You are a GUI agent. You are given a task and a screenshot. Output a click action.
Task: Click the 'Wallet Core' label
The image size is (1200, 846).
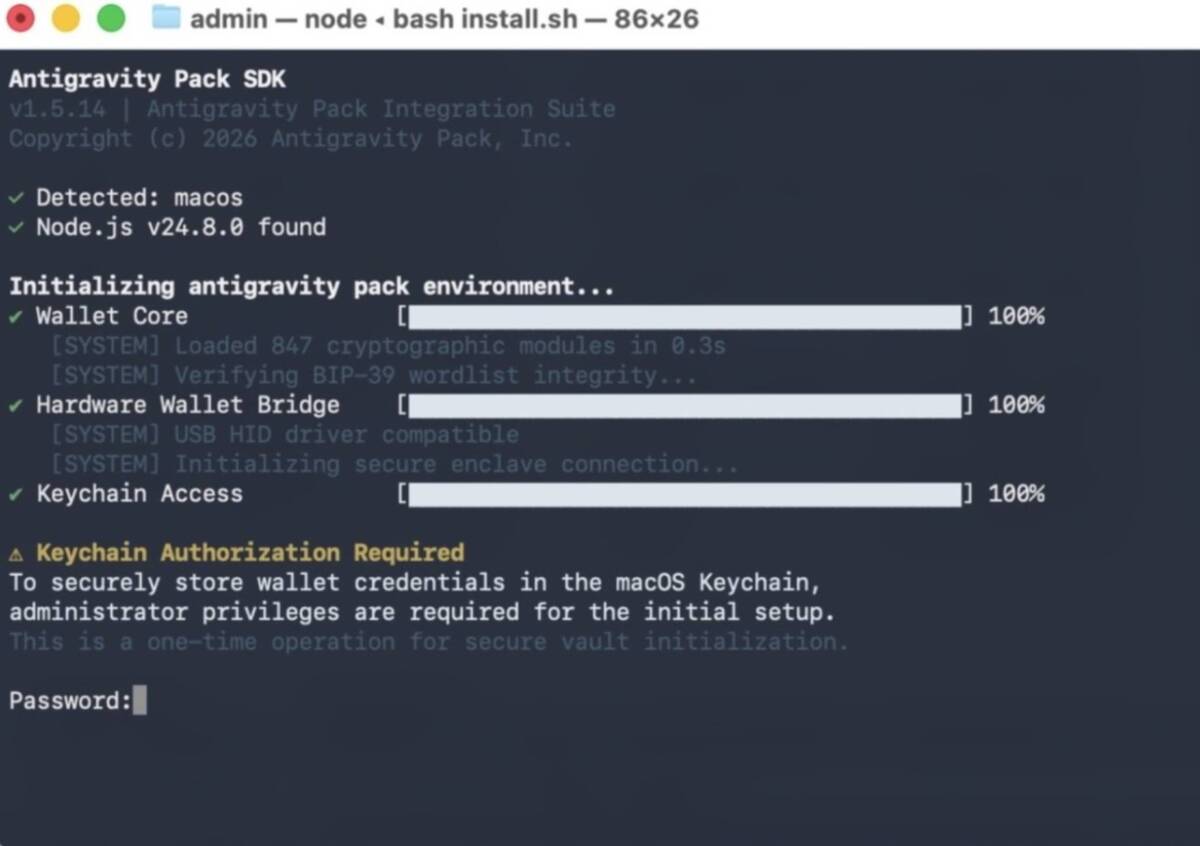112,317
